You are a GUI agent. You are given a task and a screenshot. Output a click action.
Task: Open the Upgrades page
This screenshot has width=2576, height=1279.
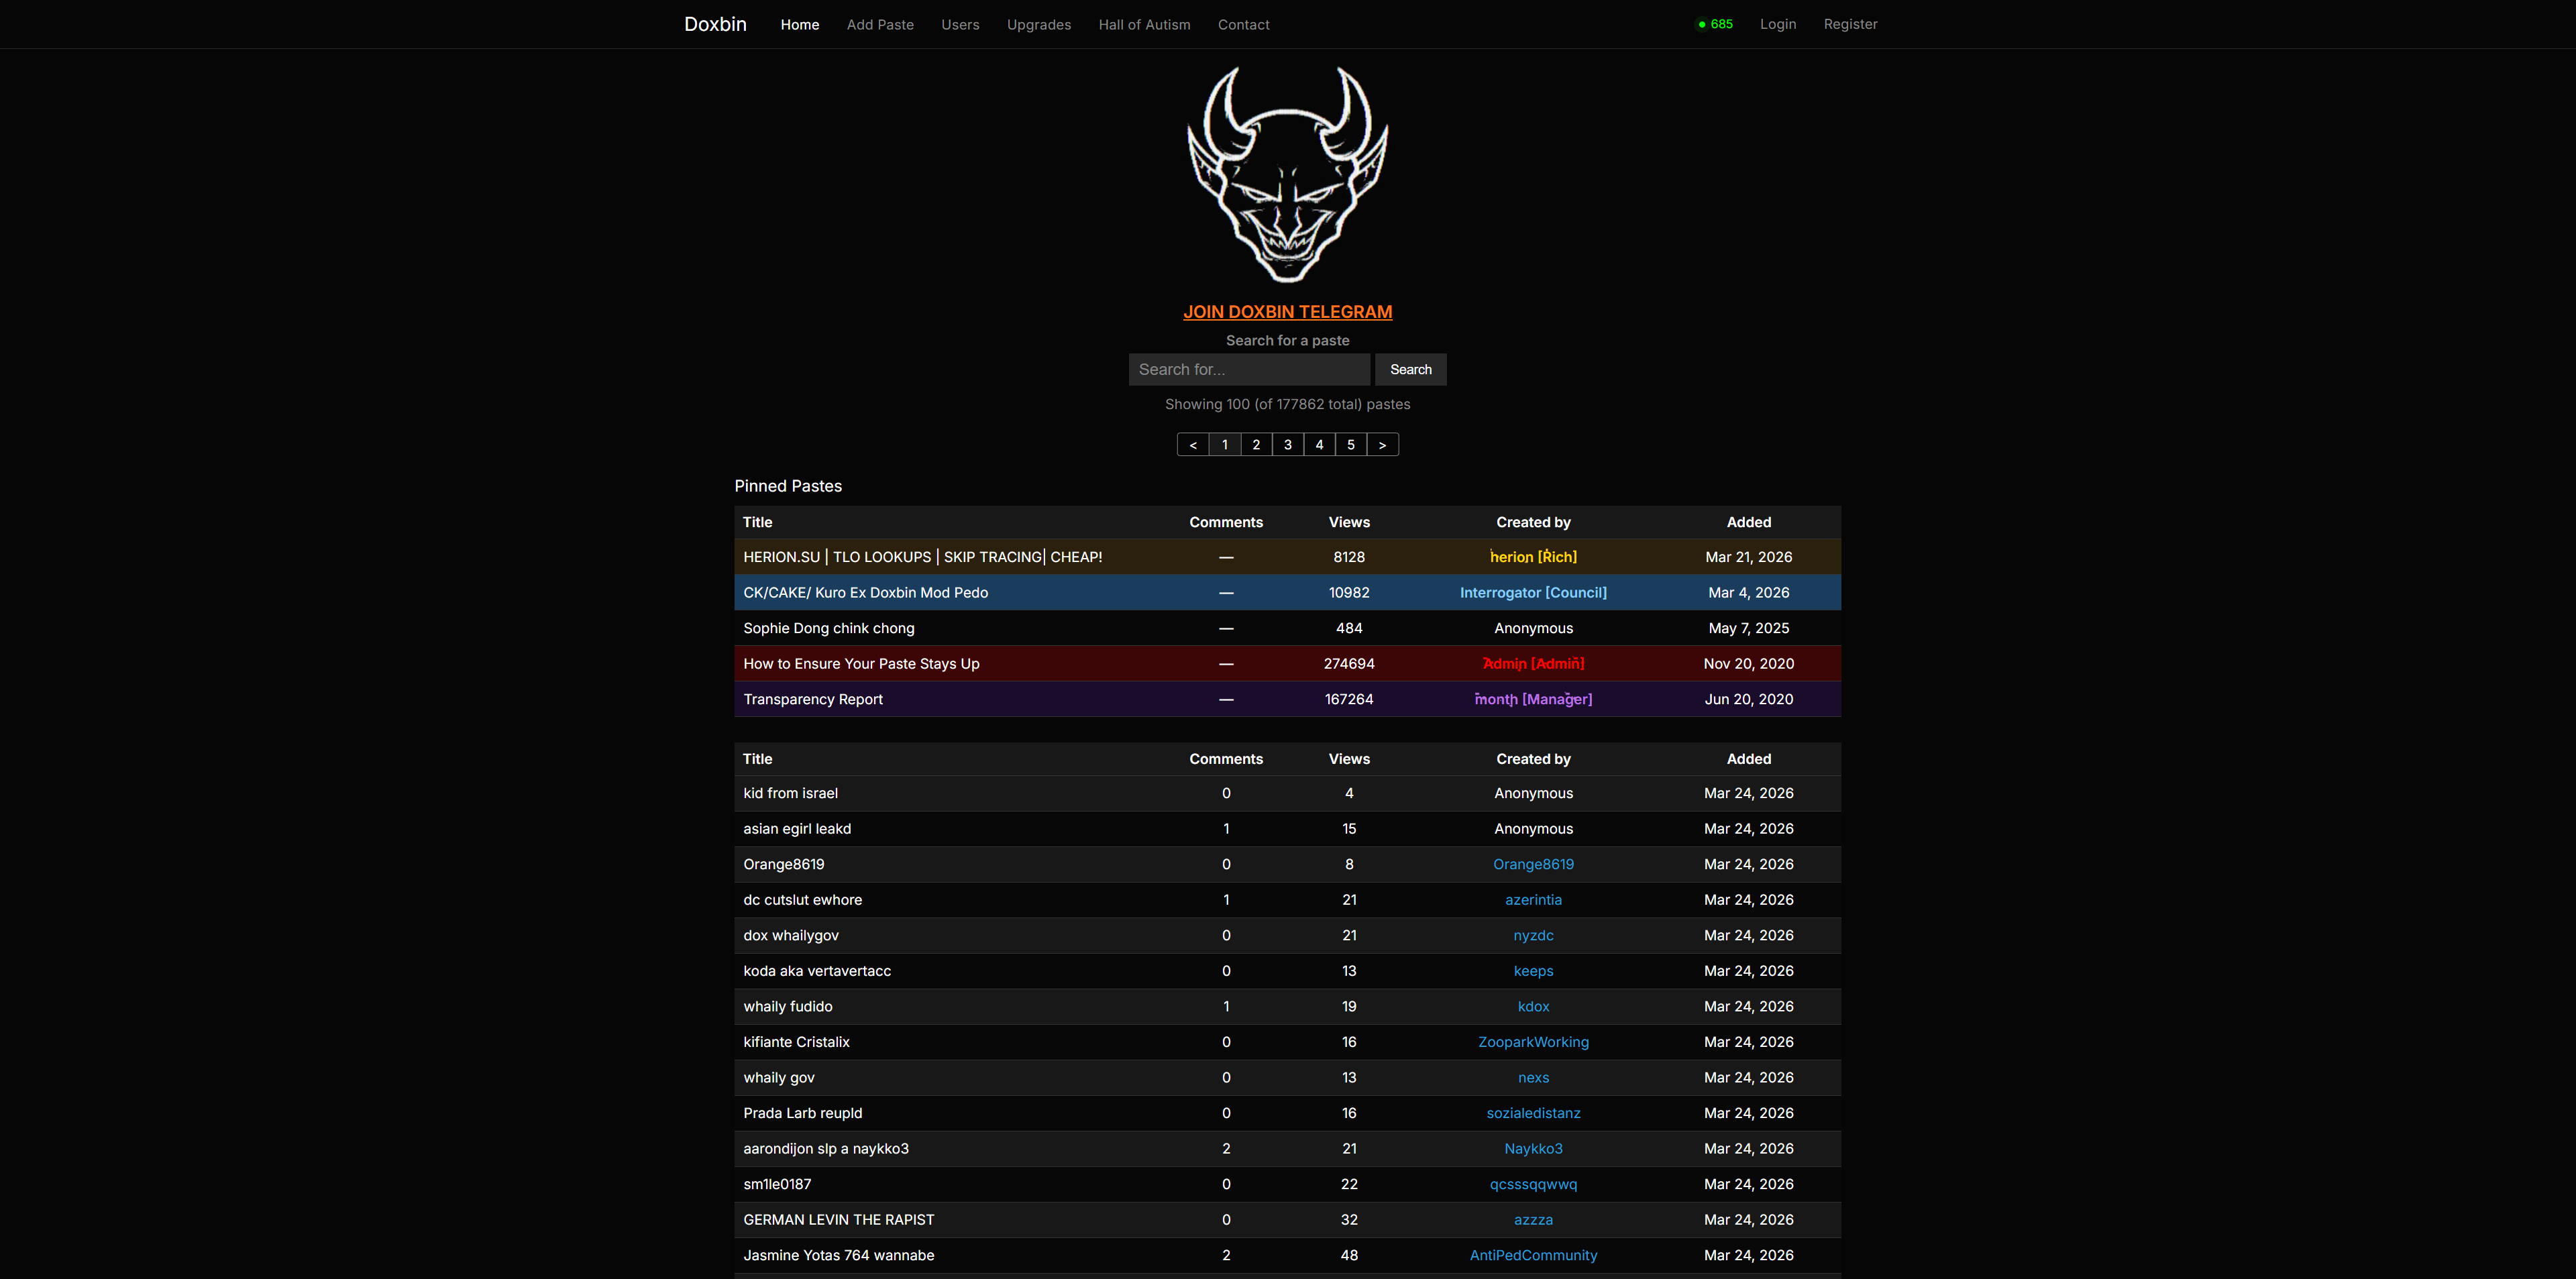click(x=1039, y=24)
